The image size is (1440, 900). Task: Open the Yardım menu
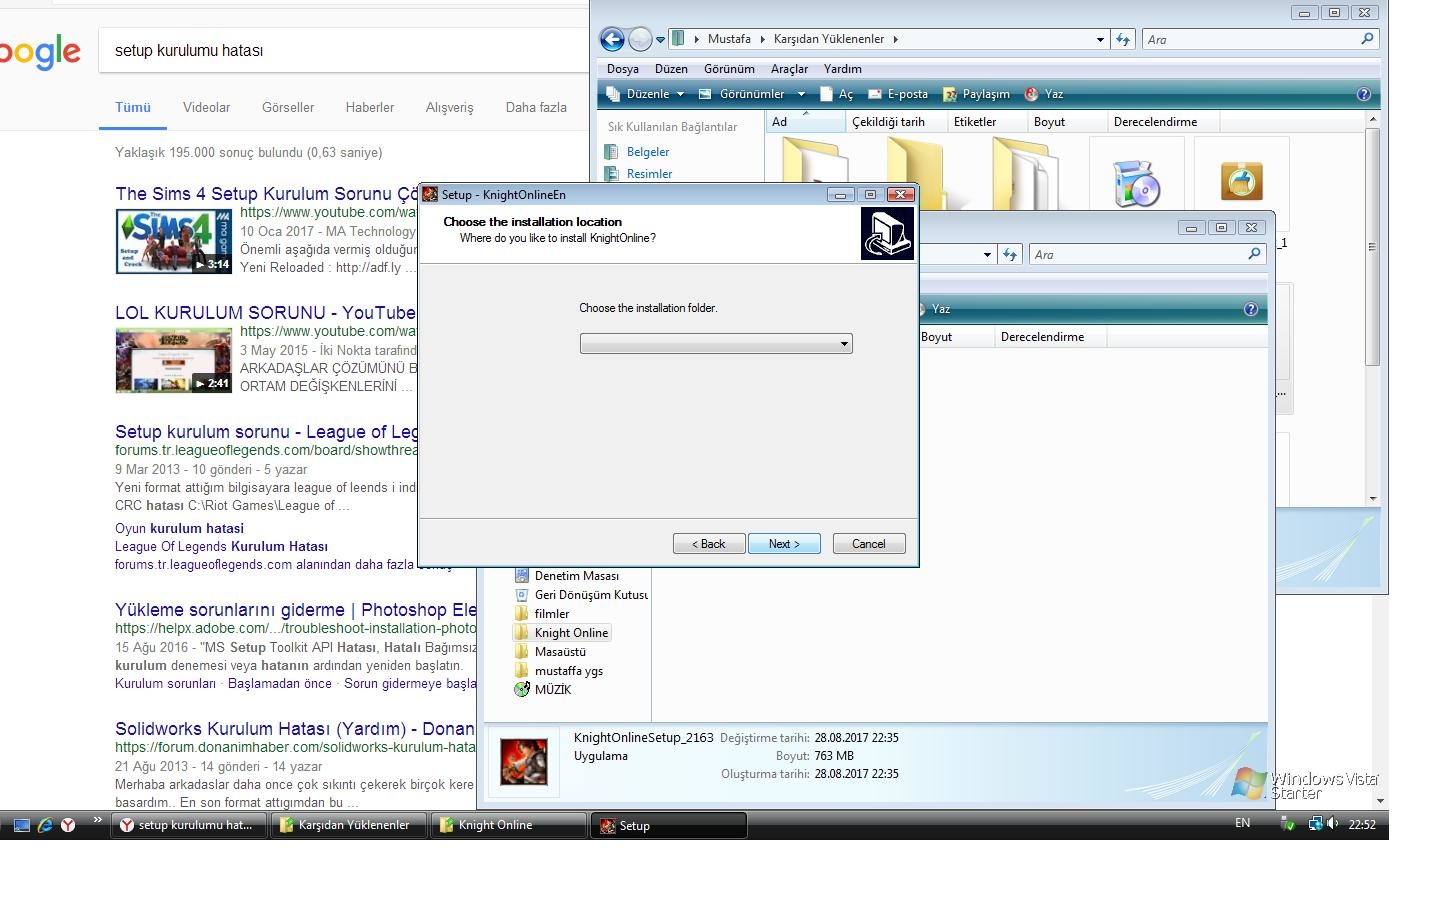843,69
